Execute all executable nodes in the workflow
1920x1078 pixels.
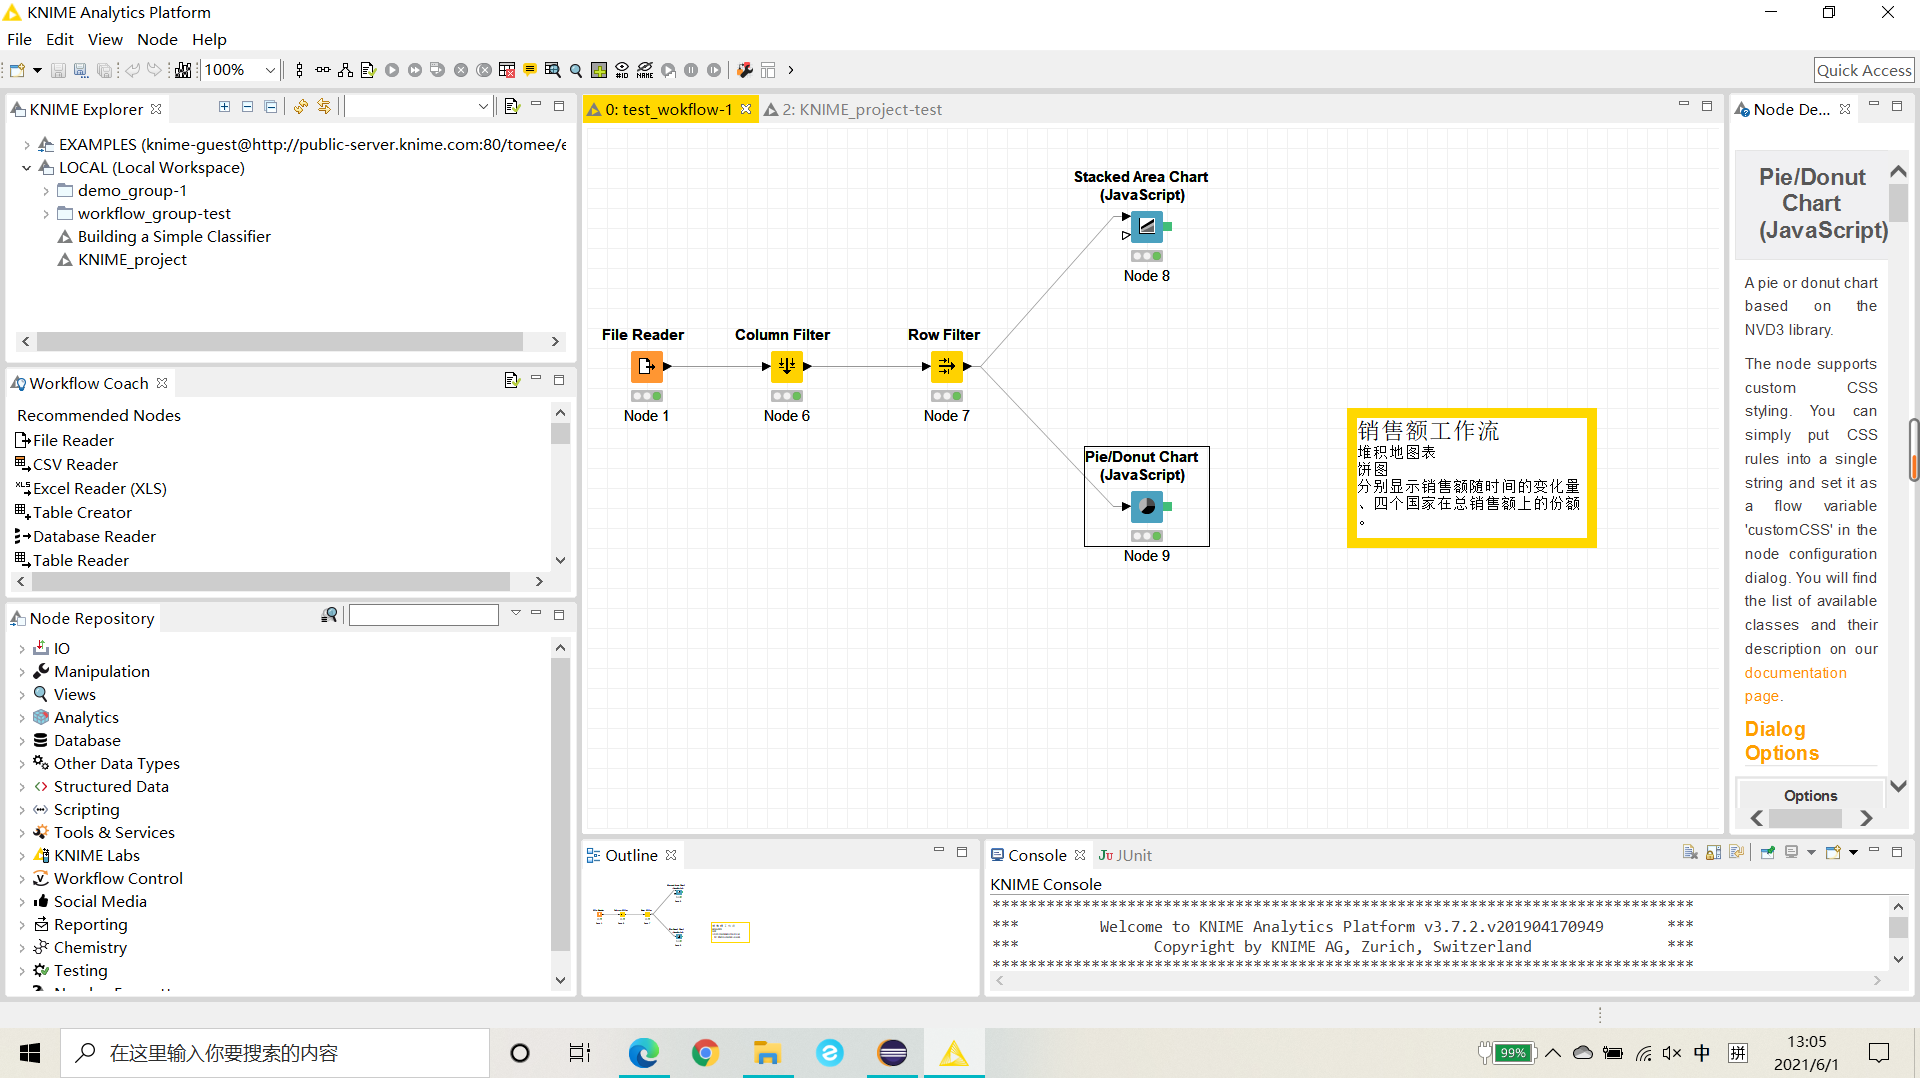[414, 70]
